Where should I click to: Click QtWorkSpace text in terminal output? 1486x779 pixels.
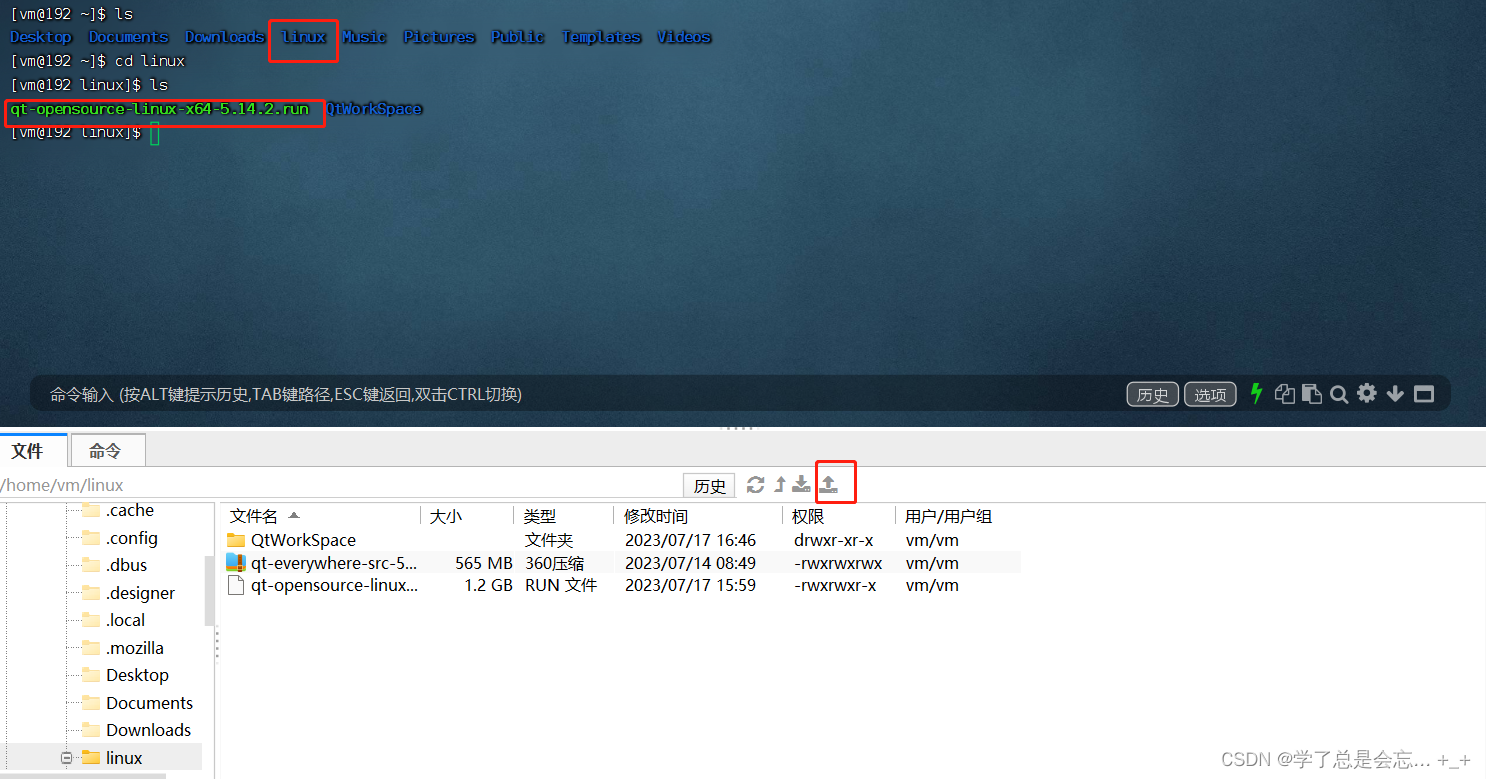click(x=374, y=109)
